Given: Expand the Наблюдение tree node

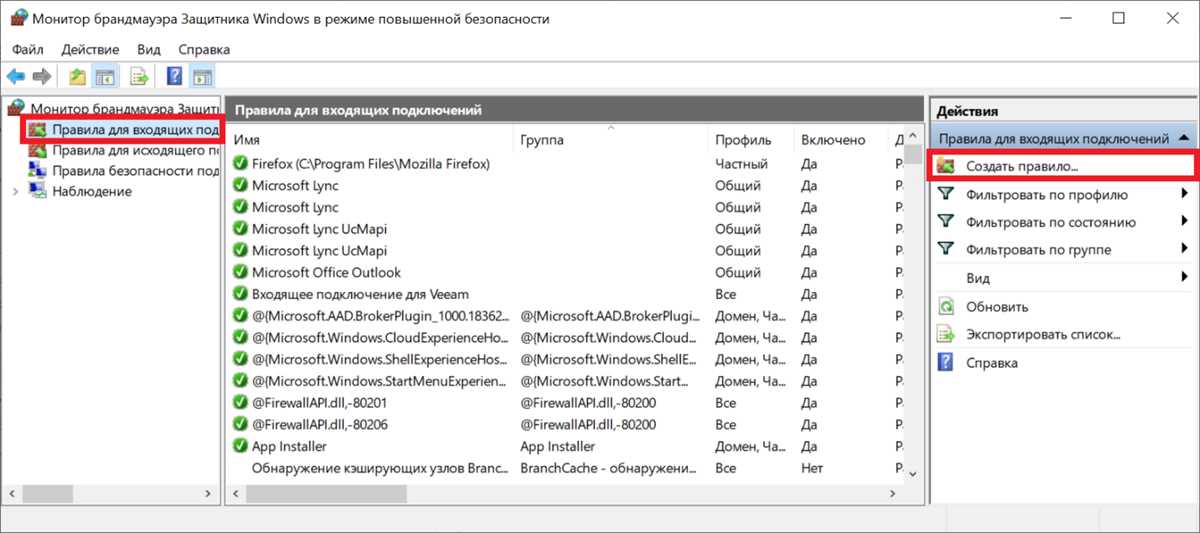Looking at the screenshot, I should [x=14, y=191].
